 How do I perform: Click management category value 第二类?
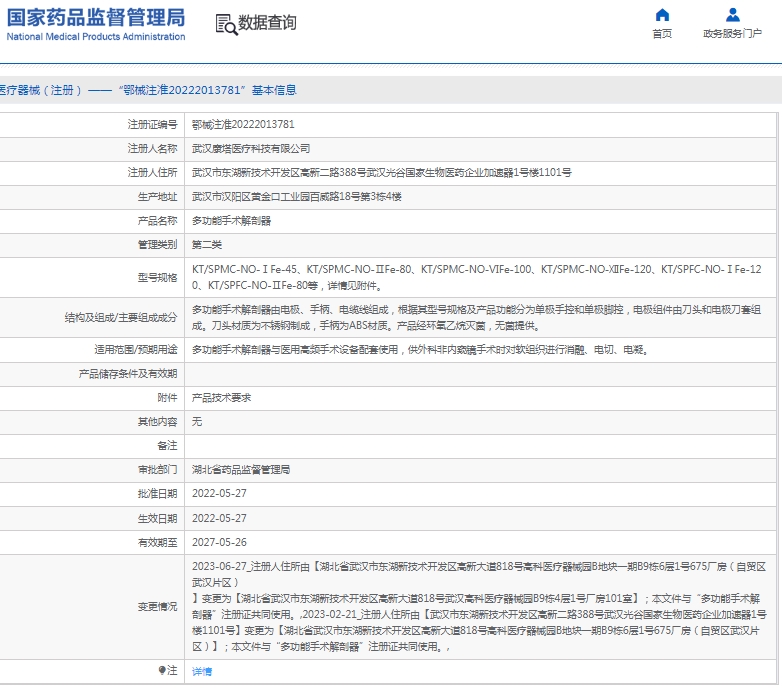207,245
